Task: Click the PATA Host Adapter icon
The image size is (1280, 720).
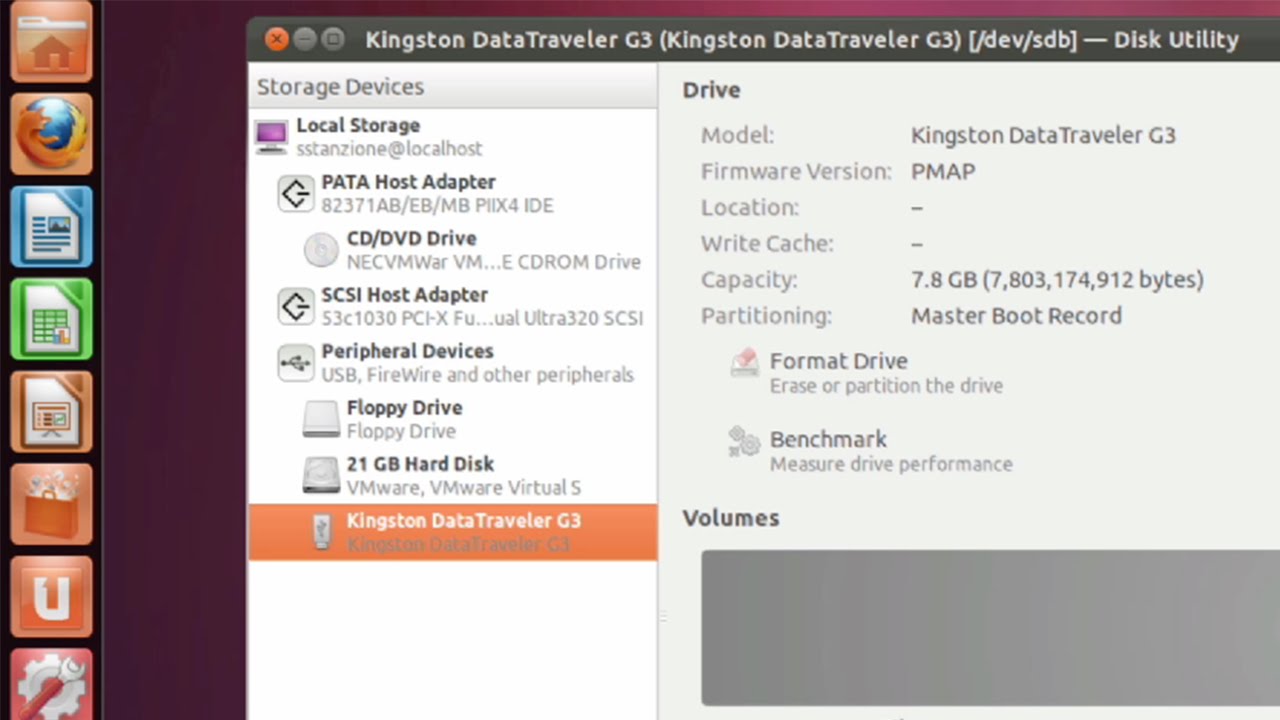Action: tap(296, 193)
